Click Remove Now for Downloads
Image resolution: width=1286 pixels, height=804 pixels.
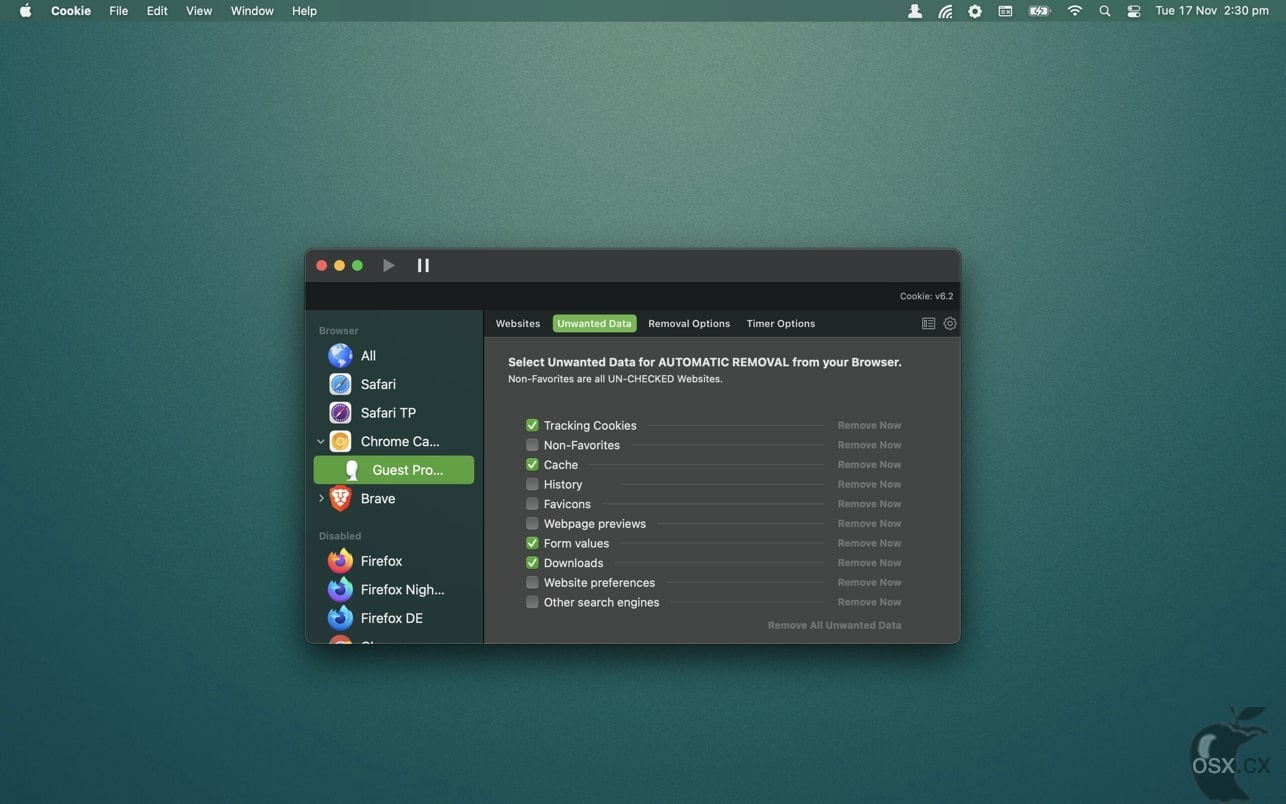click(x=869, y=563)
